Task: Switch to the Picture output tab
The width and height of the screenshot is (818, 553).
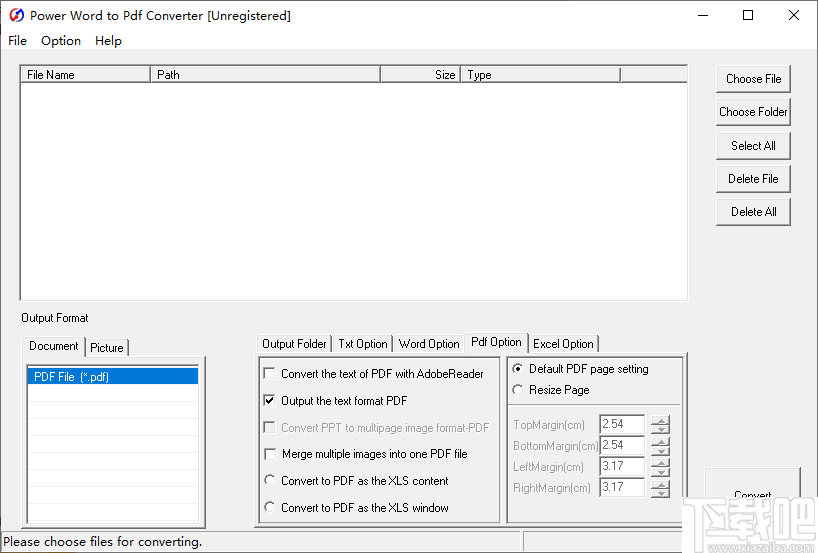Action: tap(107, 347)
